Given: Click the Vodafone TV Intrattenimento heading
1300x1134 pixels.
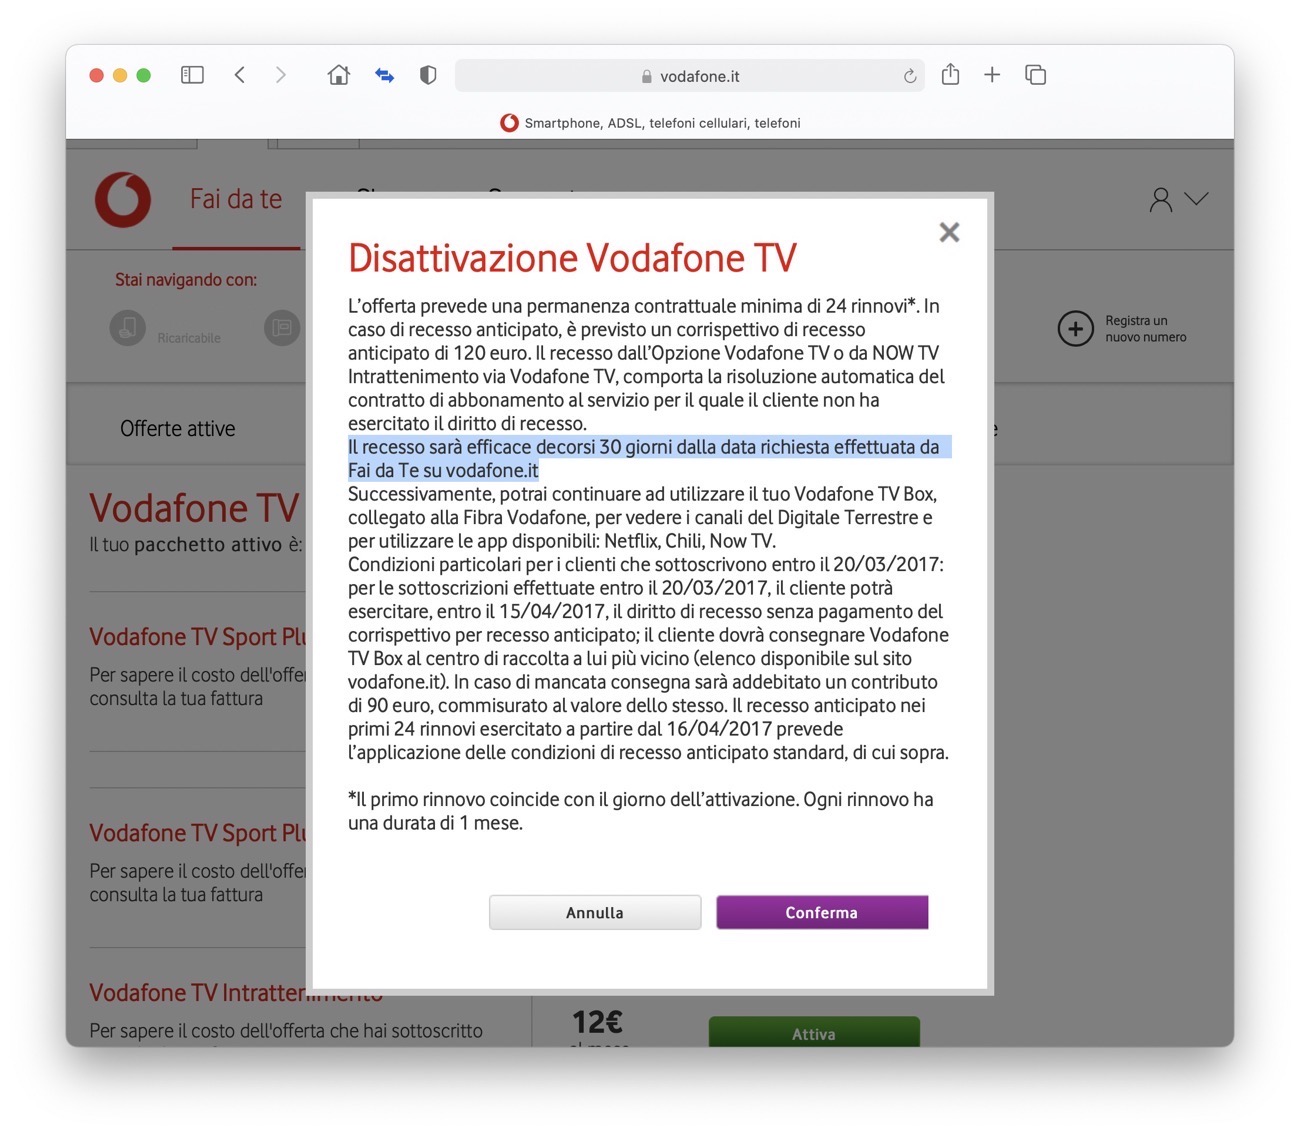Looking at the screenshot, I should (236, 993).
